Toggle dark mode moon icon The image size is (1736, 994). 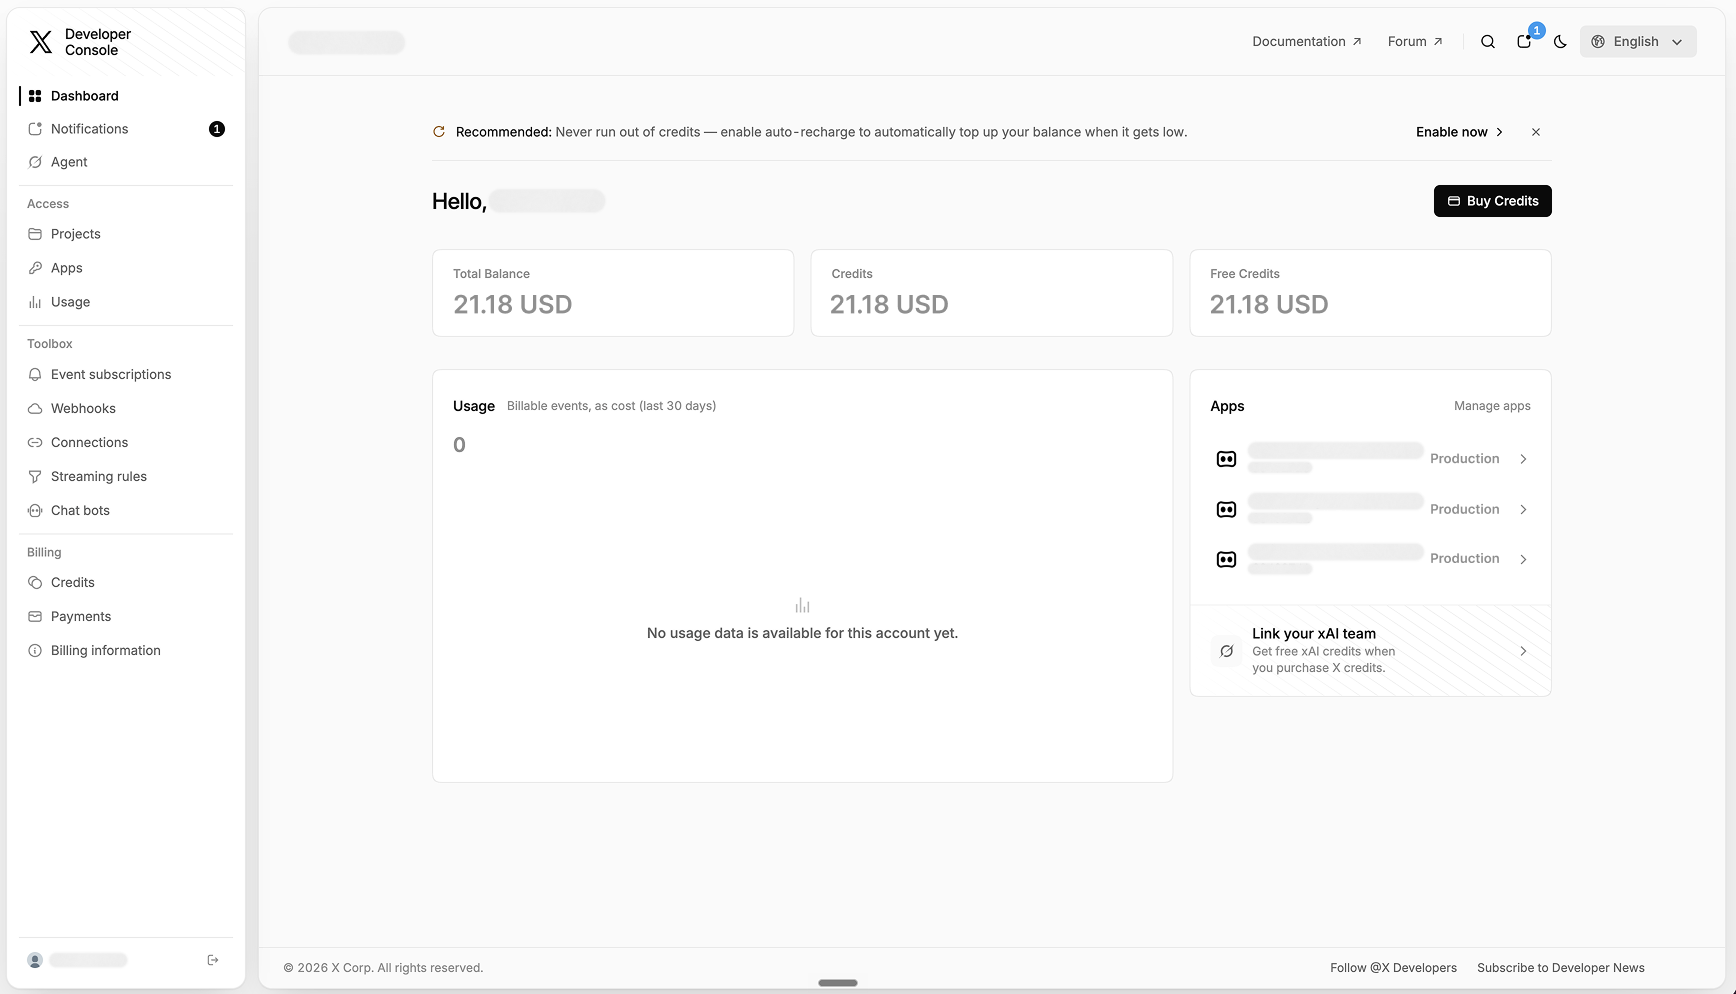(x=1560, y=42)
